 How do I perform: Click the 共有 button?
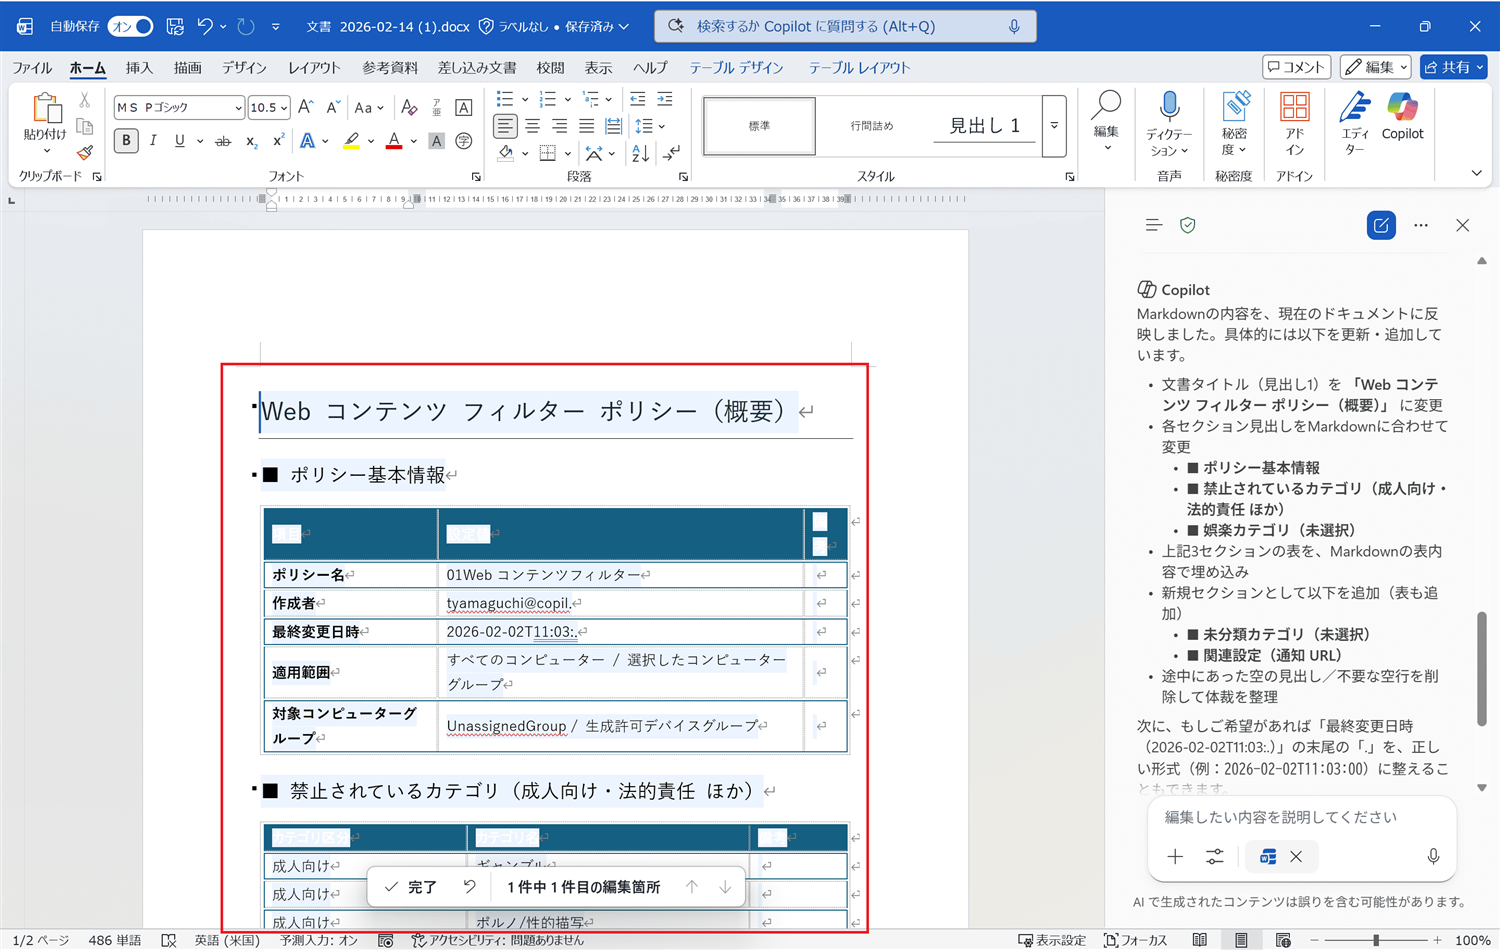coord(1453,67)
